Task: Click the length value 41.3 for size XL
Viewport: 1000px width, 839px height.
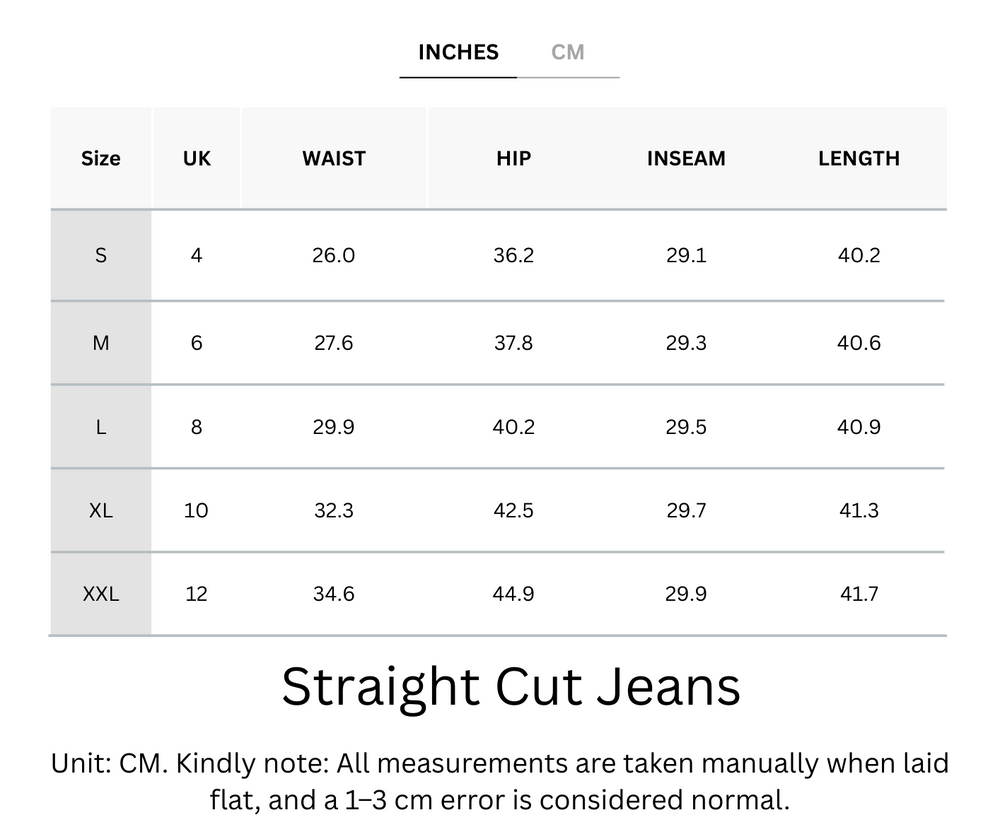Action: click(x=859, y=510)
